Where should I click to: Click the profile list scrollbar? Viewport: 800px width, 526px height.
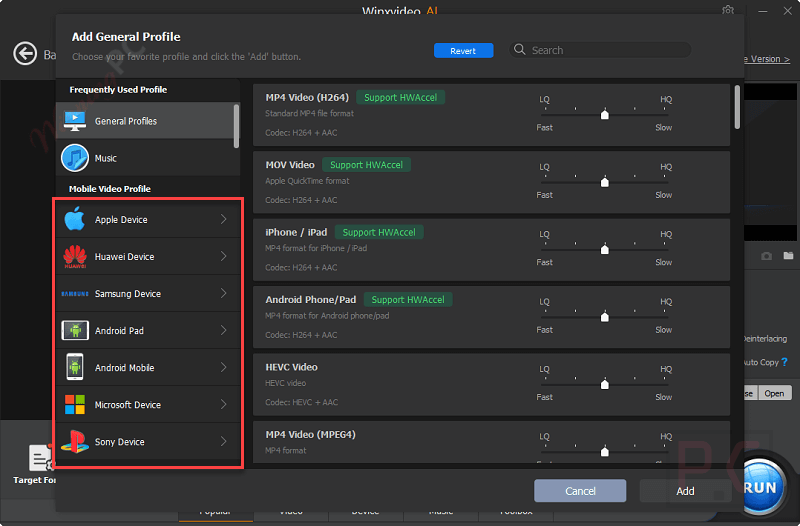pyautogui.click(x=737, y=107)
